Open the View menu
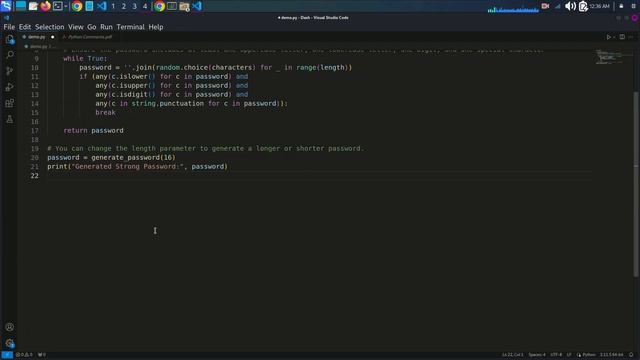The height and width of the screenshot is (360, 640). [x=76, y=27]
